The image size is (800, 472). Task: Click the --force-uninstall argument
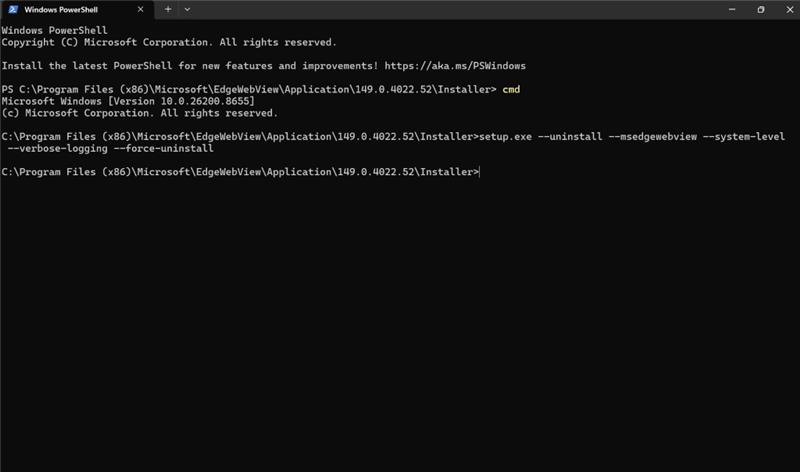point(164,148)
